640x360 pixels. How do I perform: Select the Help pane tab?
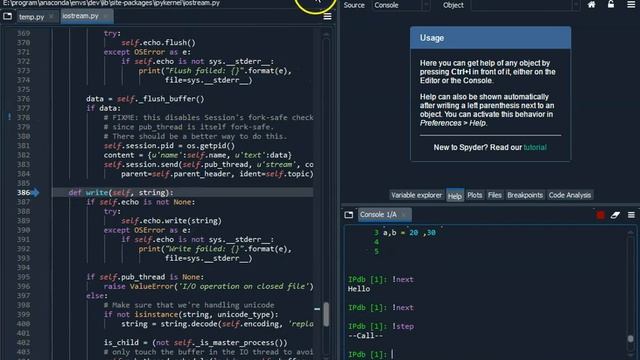coord(454,196)
